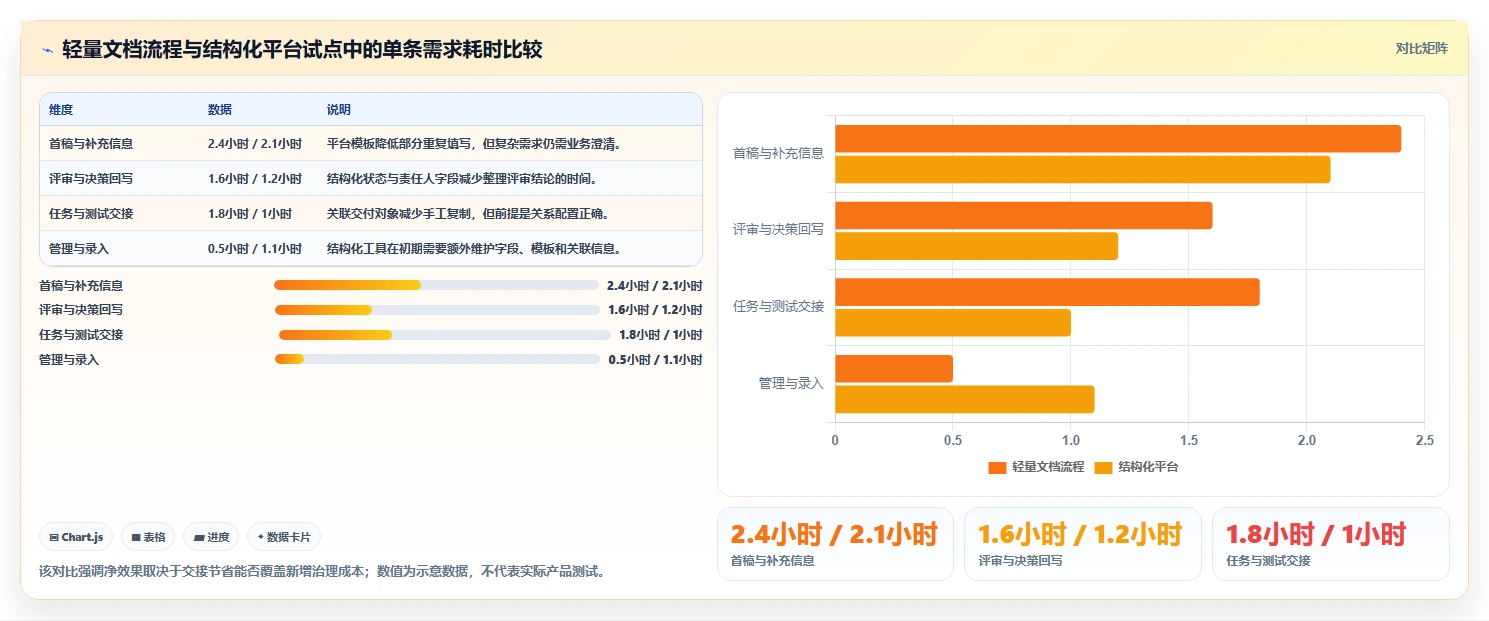Viewport: 1489px width, 621px height.
Task: Click table row label 首稿与补充信息
Action: 91,144
